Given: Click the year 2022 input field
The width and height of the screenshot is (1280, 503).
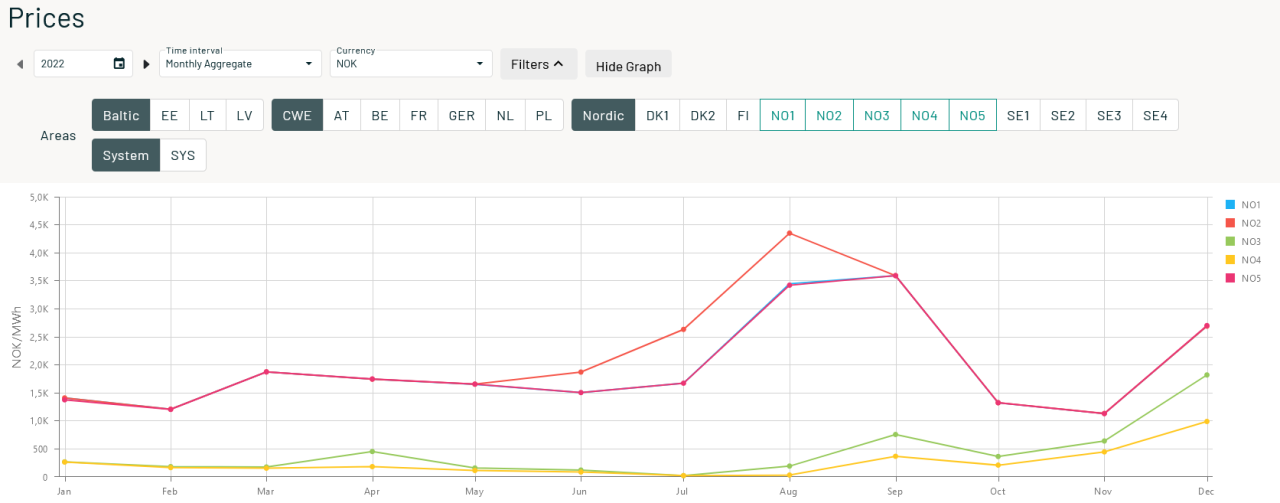Looking at the screenshot, I should tap(72, 64).
